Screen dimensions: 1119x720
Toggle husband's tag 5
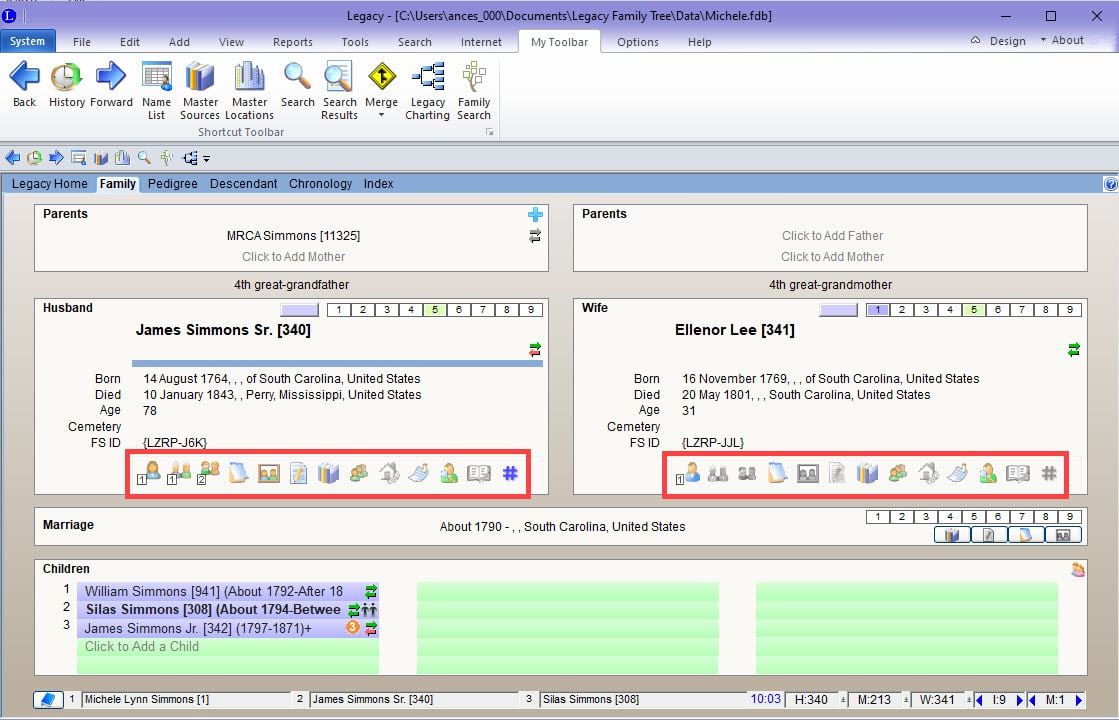435,310
